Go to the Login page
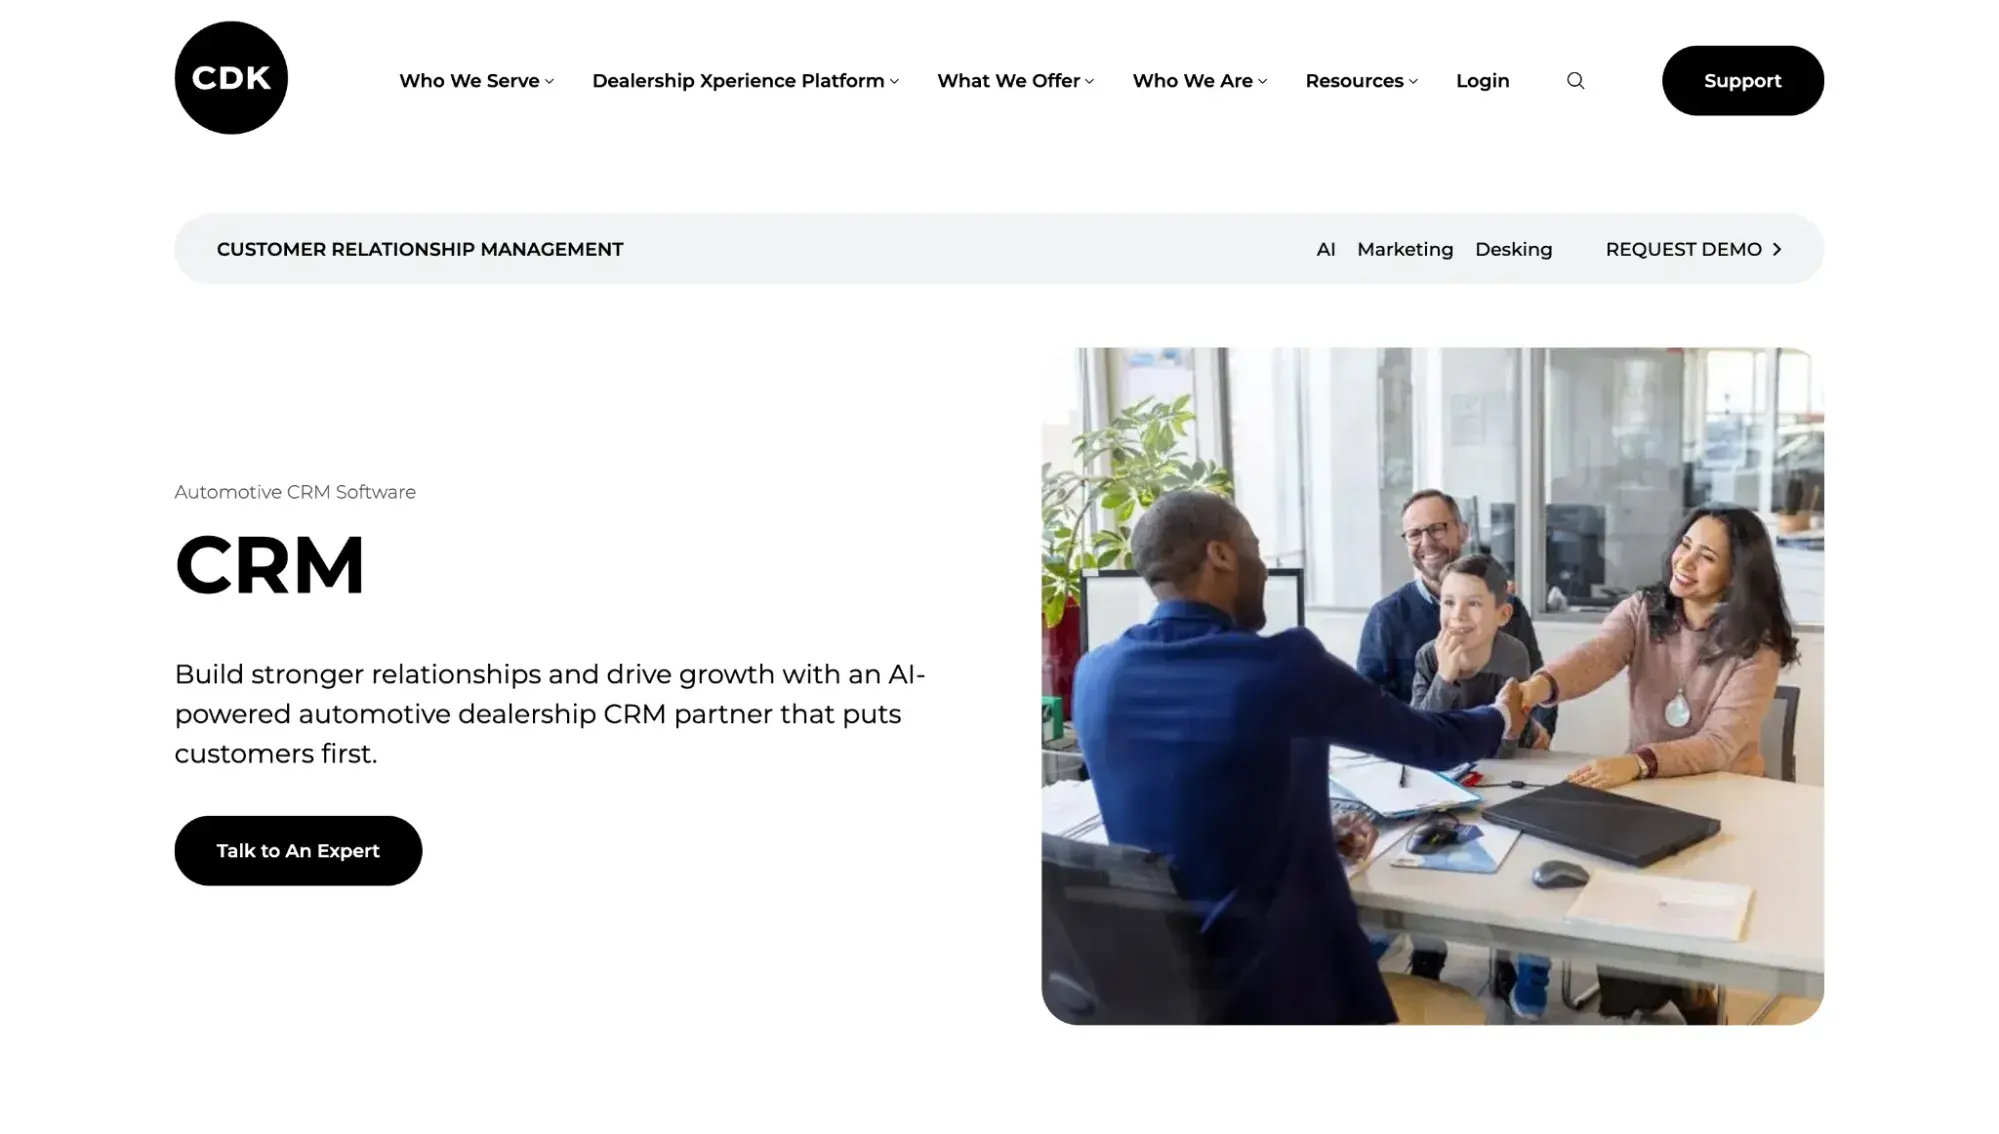The image size is (1999, 1134). [1482, 81]
